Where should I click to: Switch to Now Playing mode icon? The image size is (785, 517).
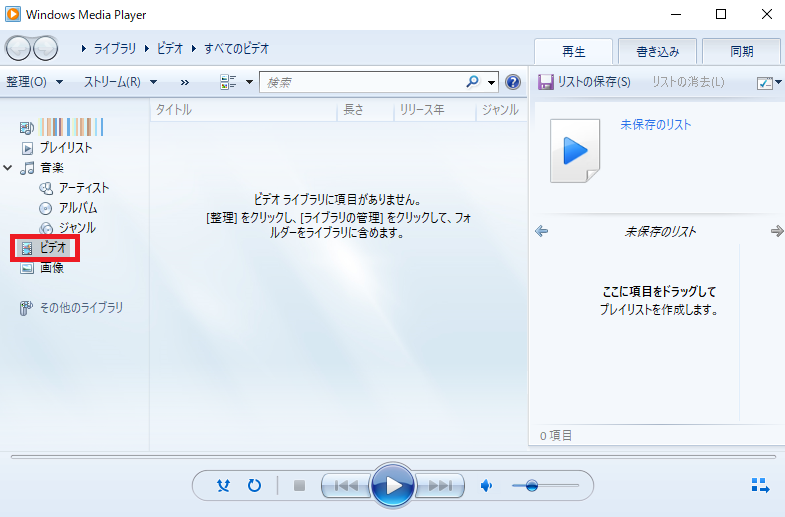[x=760, y=485]
